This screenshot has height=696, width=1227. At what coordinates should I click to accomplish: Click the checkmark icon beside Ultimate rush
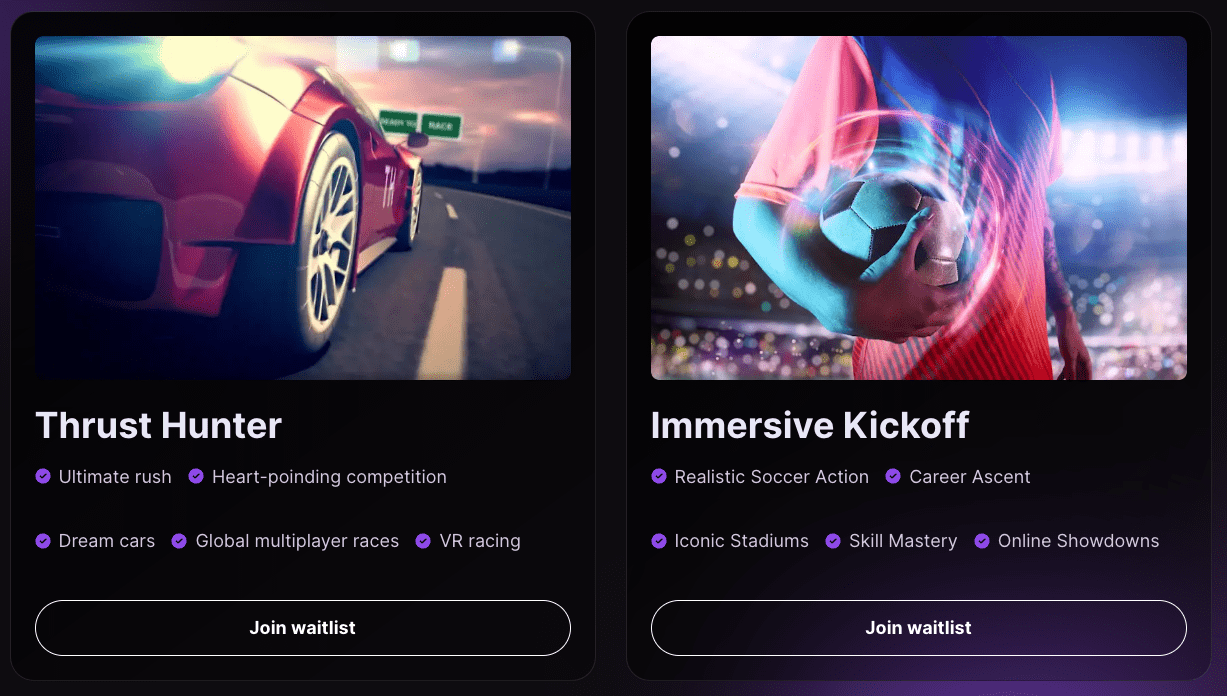(43, 477)
